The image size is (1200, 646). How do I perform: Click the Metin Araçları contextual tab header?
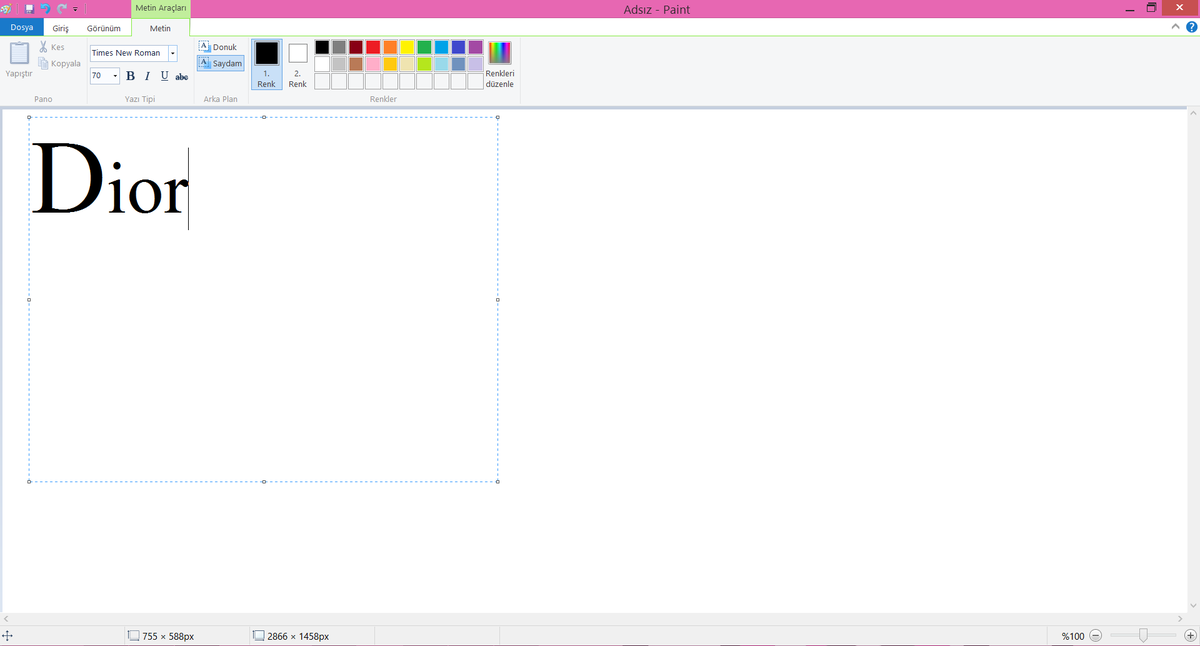[160, 8]
